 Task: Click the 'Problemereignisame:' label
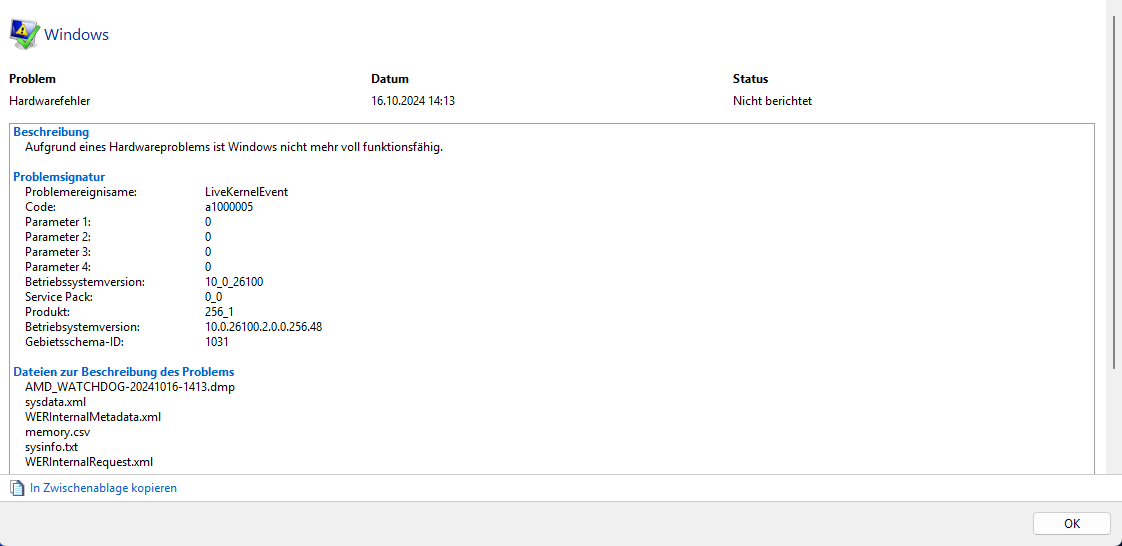(81, 192)
